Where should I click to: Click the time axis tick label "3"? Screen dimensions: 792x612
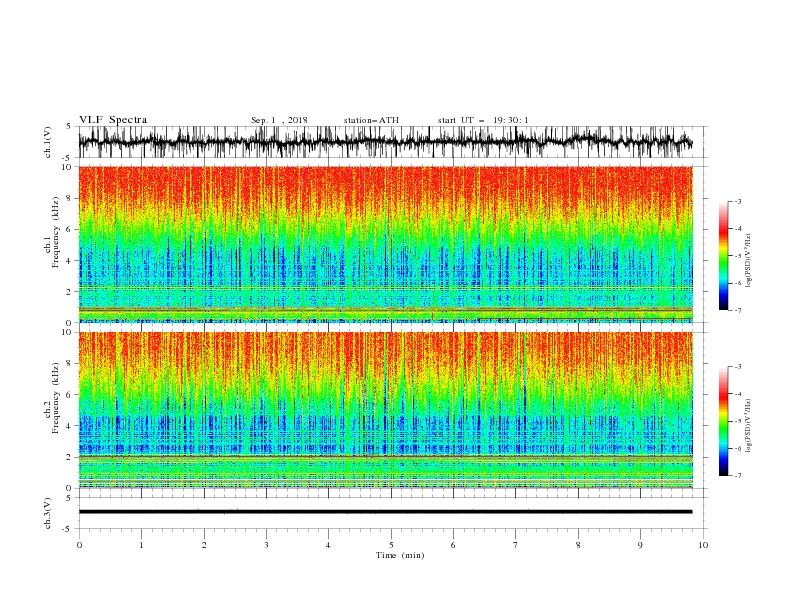267,545
